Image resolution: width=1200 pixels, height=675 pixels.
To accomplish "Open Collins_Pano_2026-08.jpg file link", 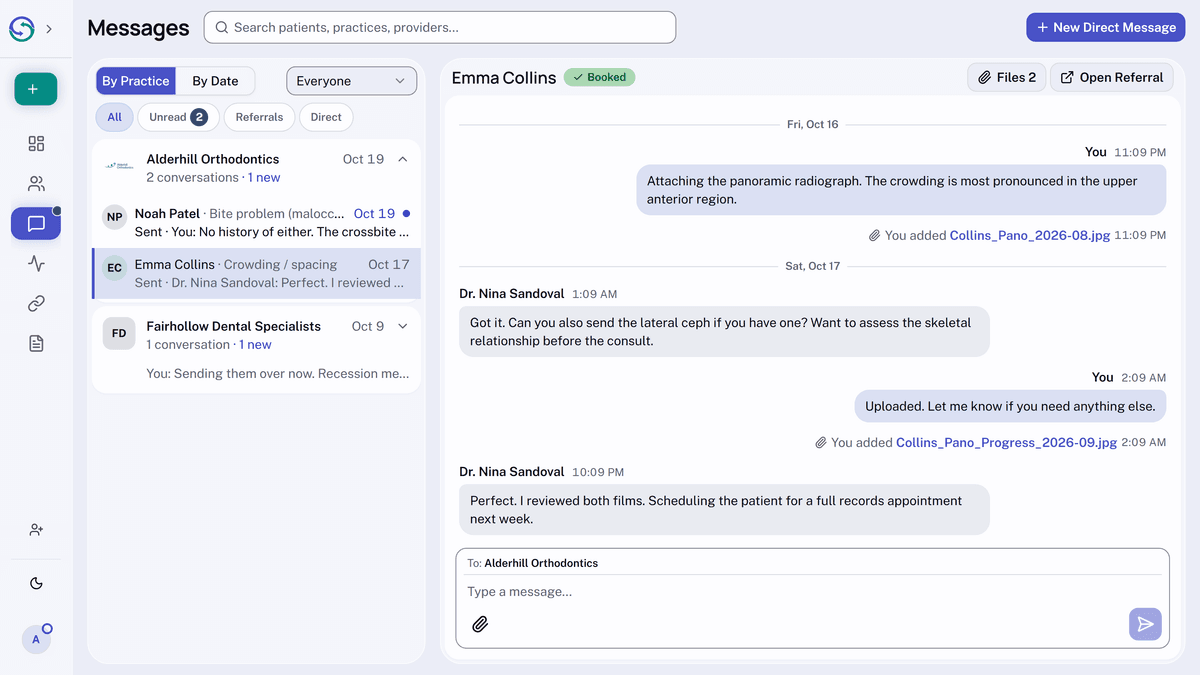I will [x=1030, y=235].
